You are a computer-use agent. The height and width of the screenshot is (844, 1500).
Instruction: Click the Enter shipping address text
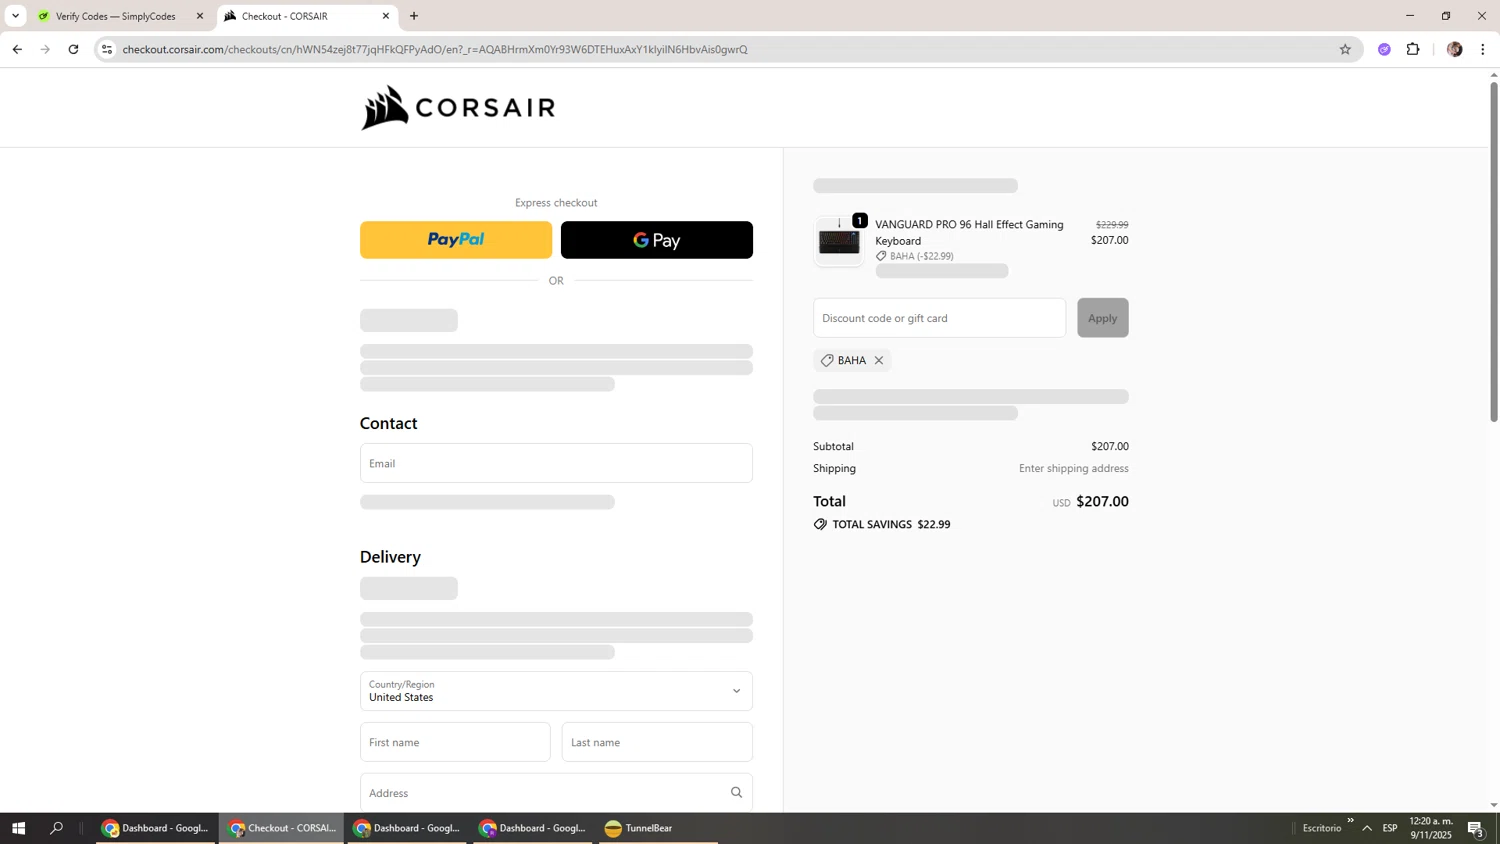click(1073, 468)
